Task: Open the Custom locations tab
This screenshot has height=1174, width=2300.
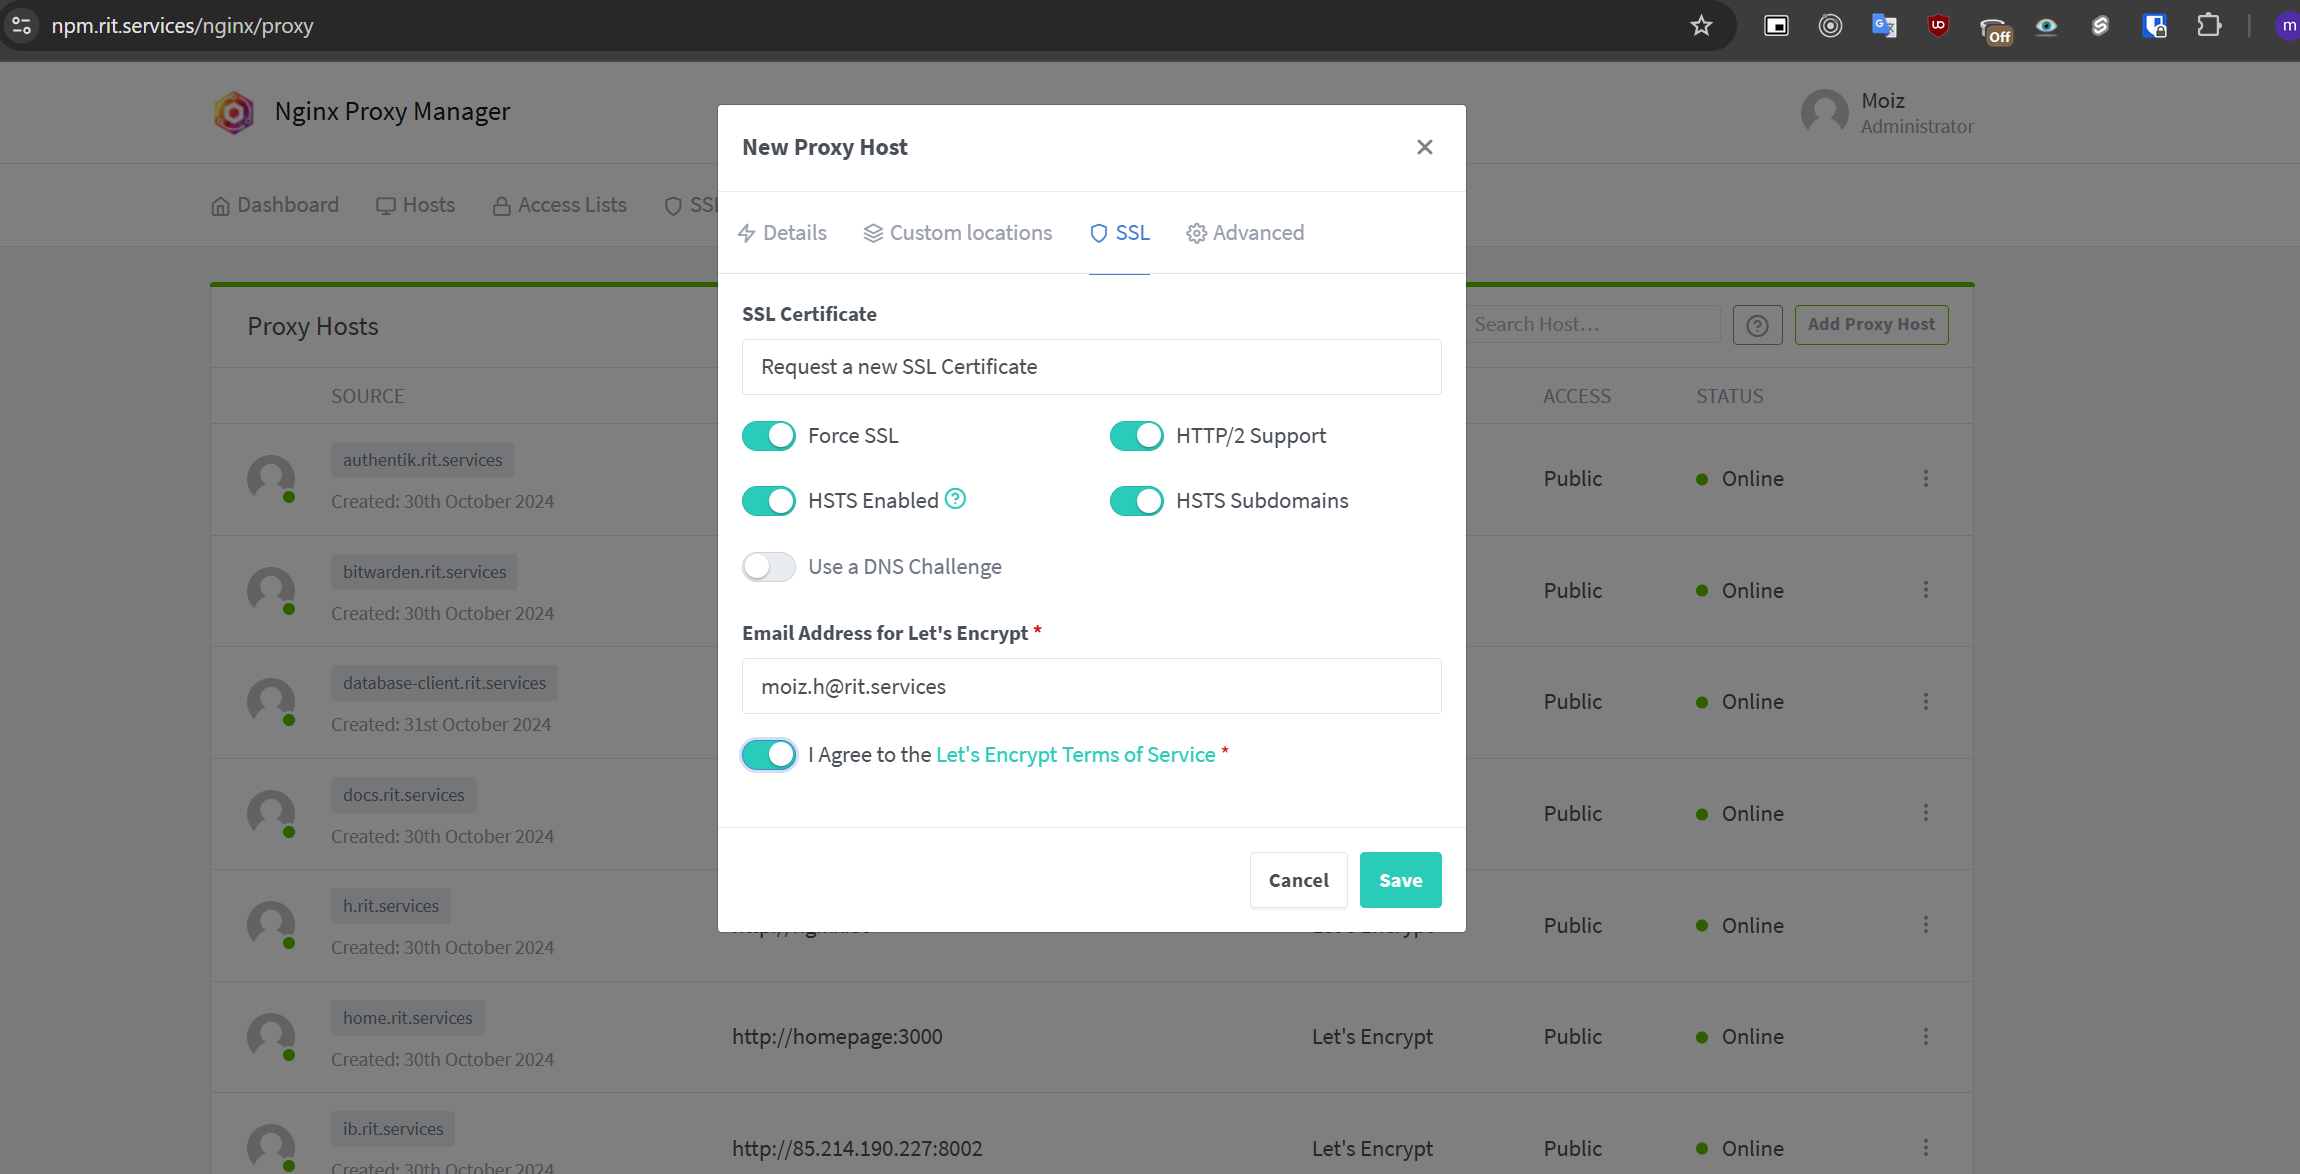Action: pyautogui.click(x=958, y=233)
